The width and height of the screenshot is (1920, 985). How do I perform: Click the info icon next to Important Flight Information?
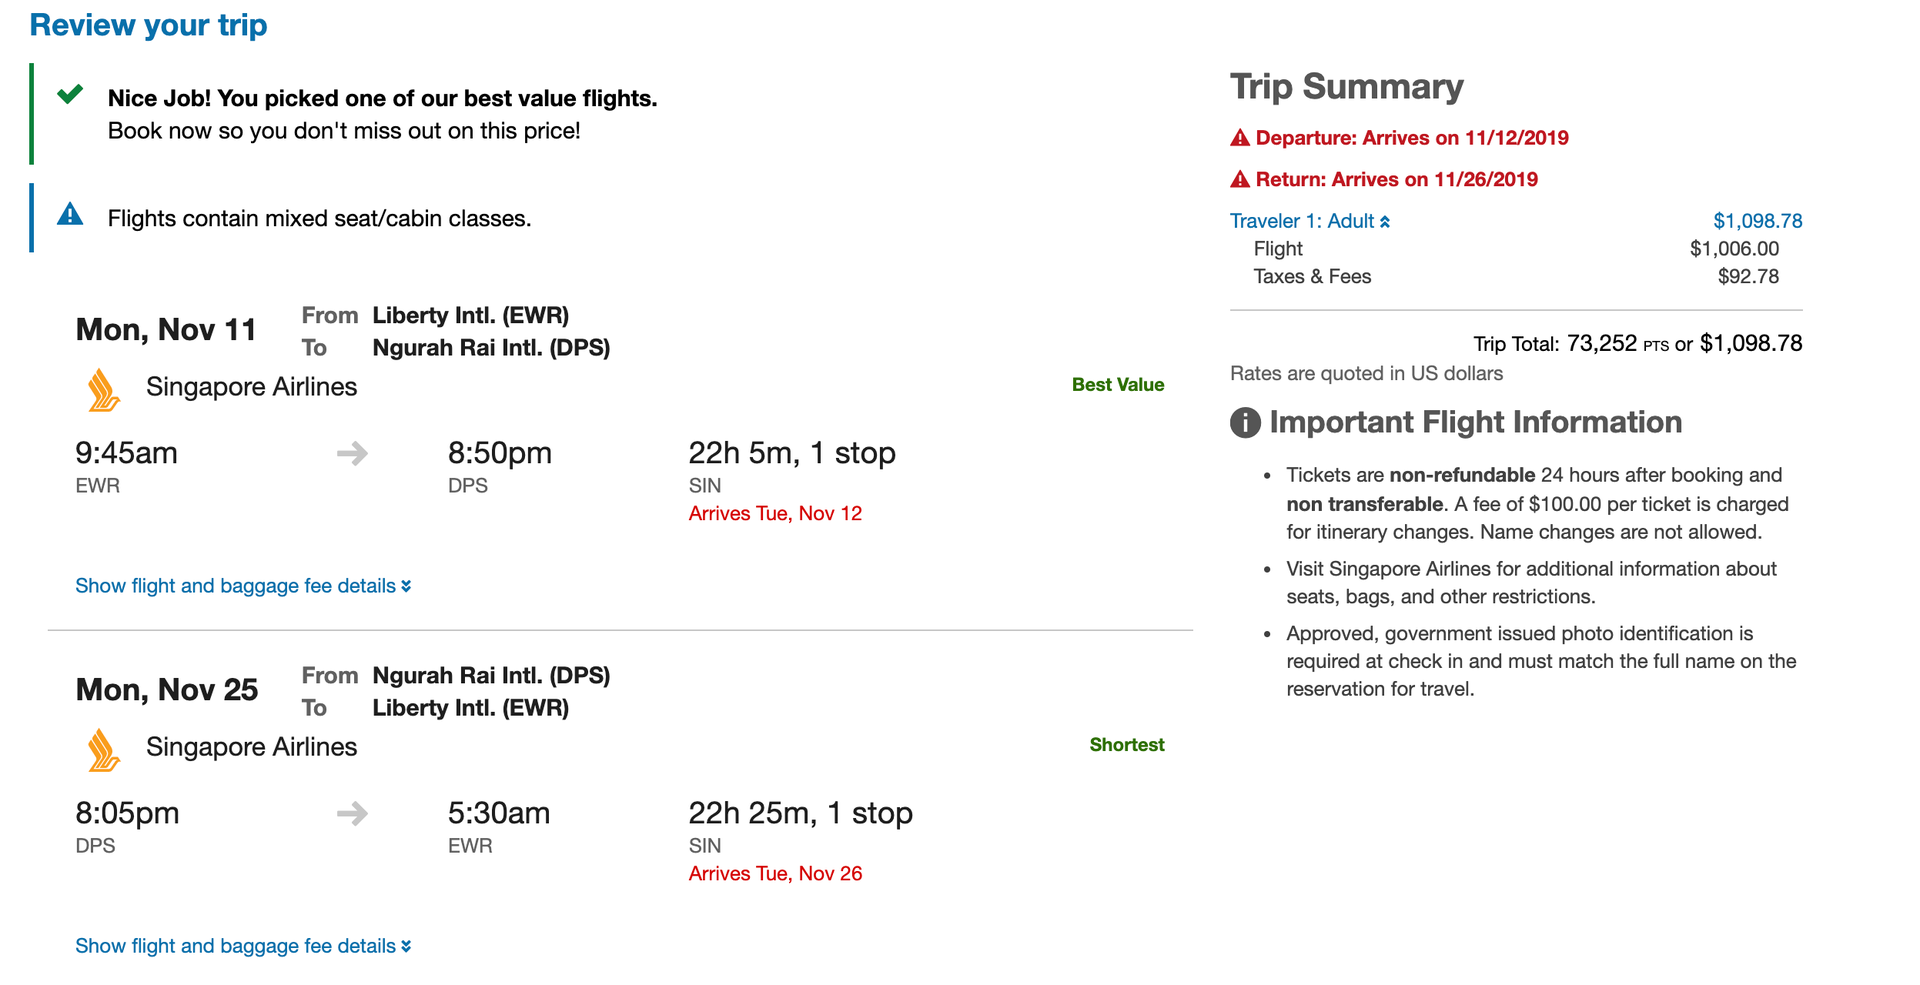tap(1243, 422)
